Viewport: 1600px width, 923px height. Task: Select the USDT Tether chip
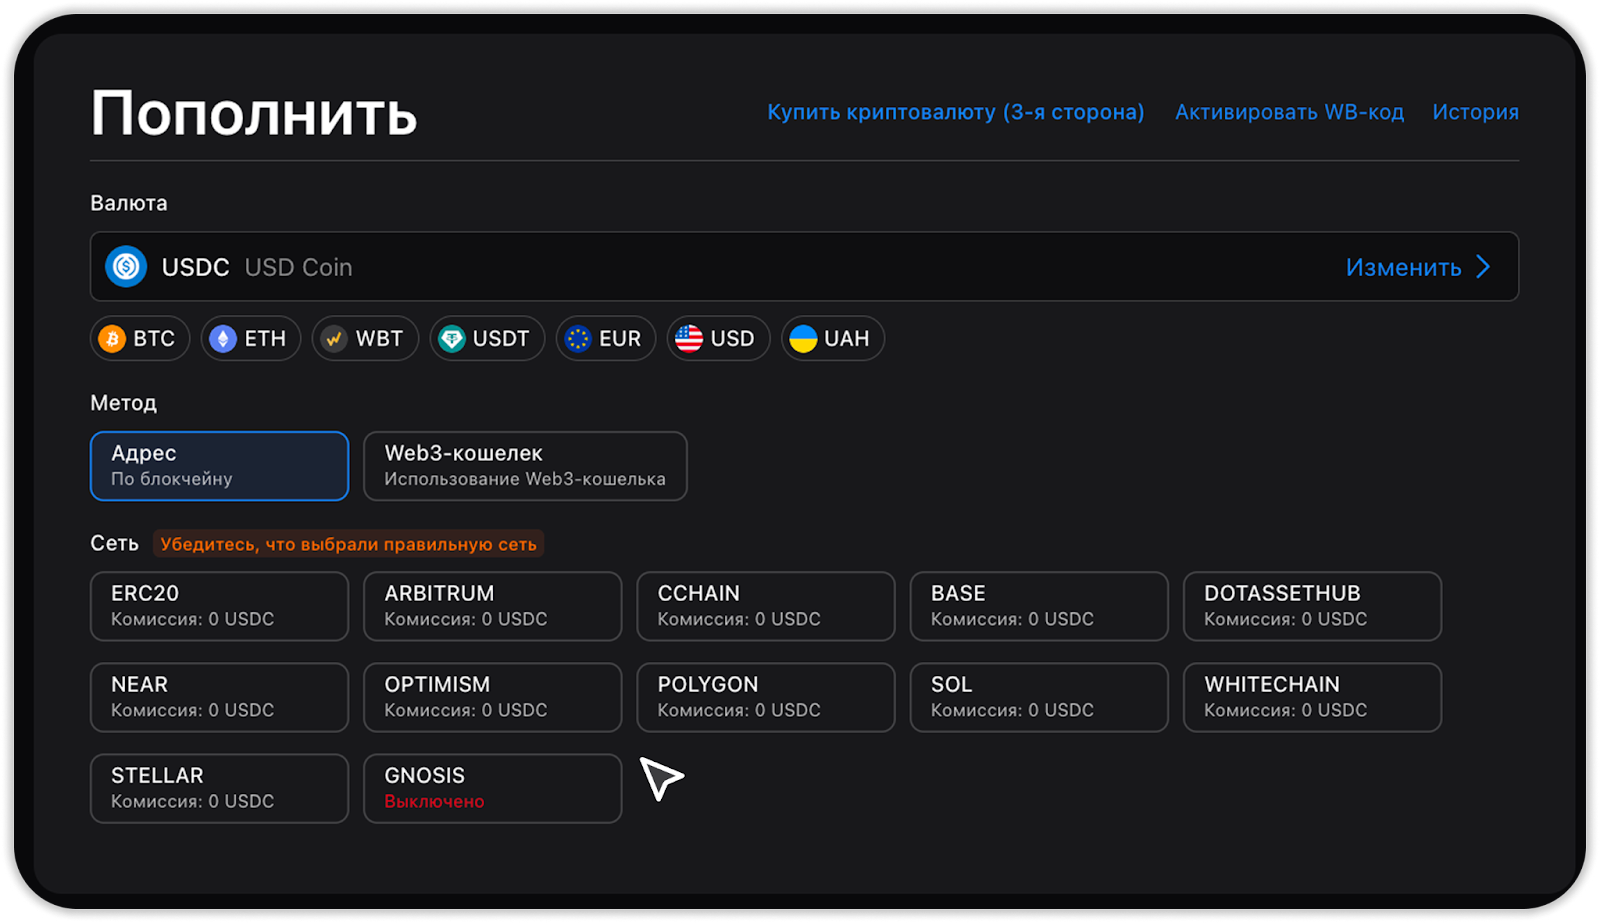click(487, 339)
